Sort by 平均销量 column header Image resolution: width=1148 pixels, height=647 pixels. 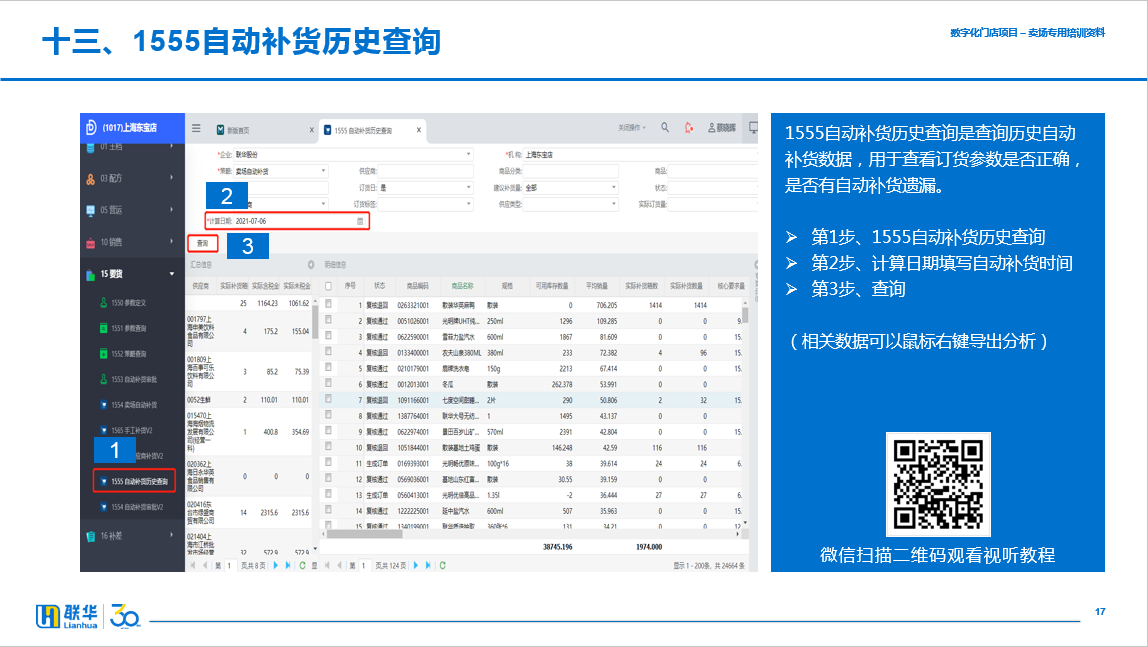coord(597,286)
